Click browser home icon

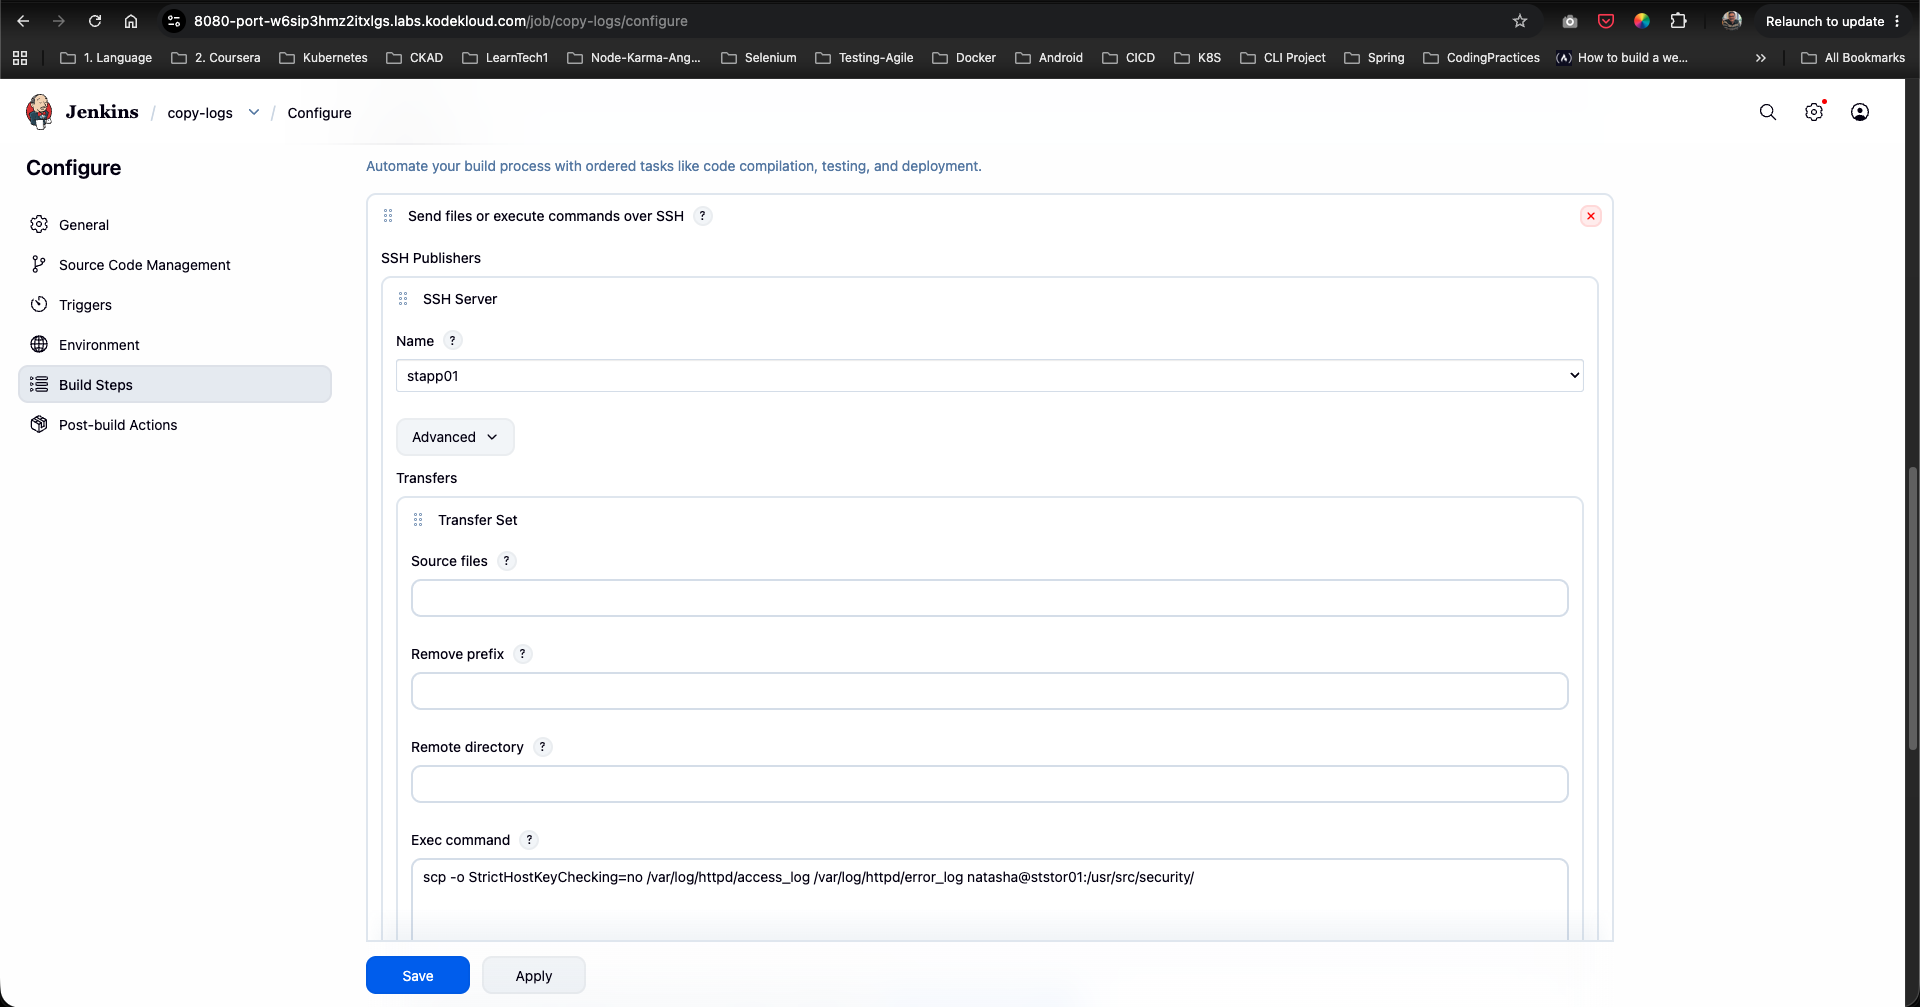pyautogui.click(x=131, y=21)
